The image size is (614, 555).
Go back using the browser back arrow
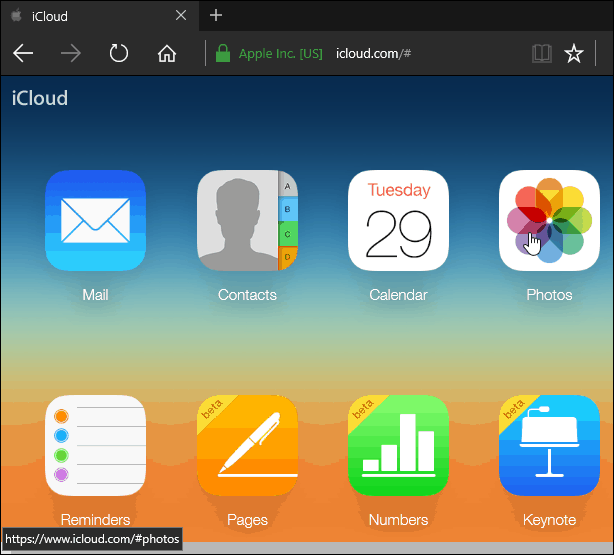coord(23,53)
